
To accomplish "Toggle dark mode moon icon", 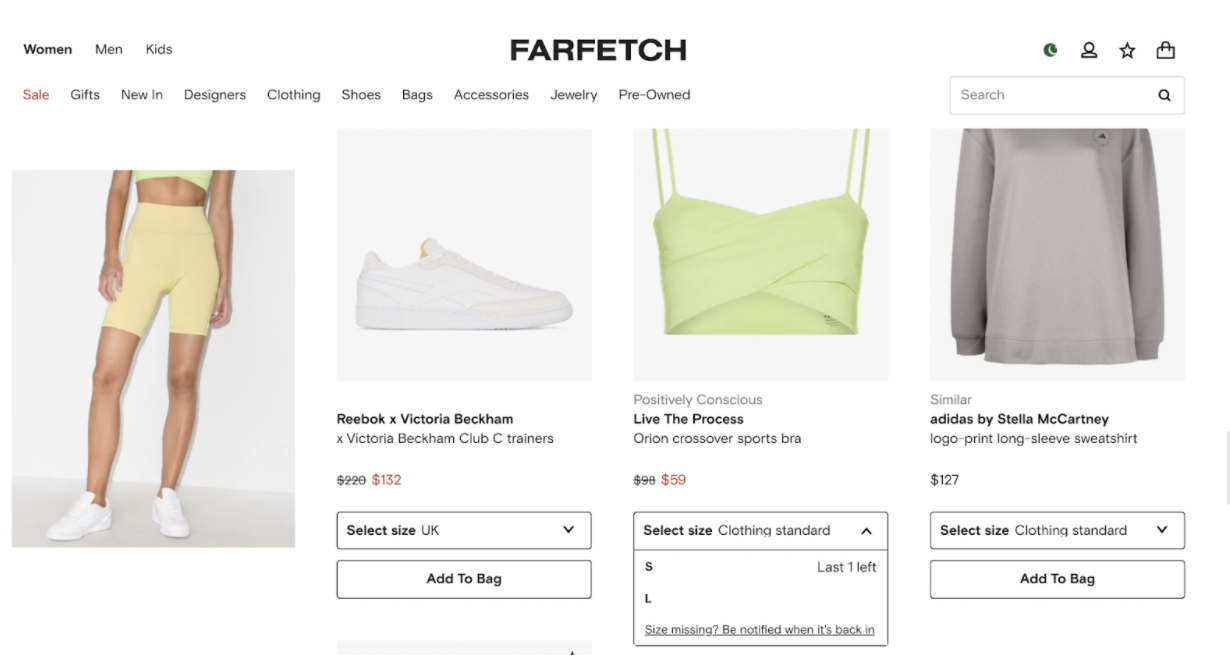I will 1050,50.
